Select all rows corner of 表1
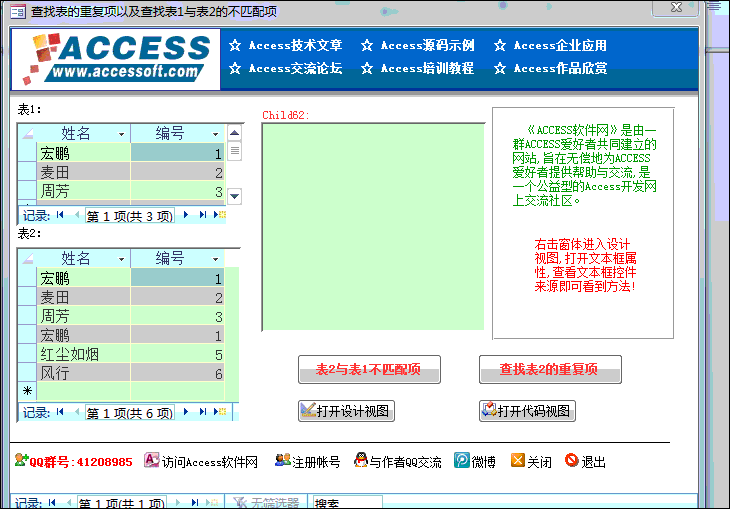Screen dimensions: 730x509 tap(27, 134)
